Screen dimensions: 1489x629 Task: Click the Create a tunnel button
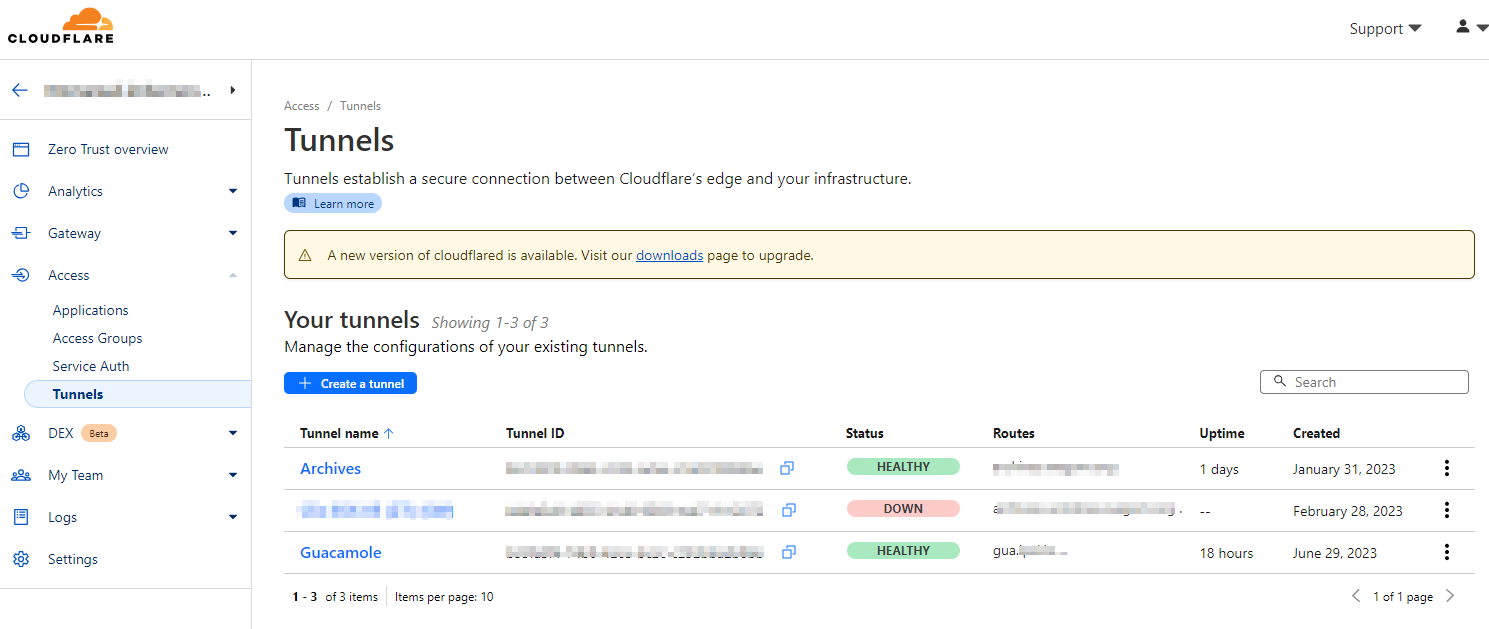(x=350, y=383)
